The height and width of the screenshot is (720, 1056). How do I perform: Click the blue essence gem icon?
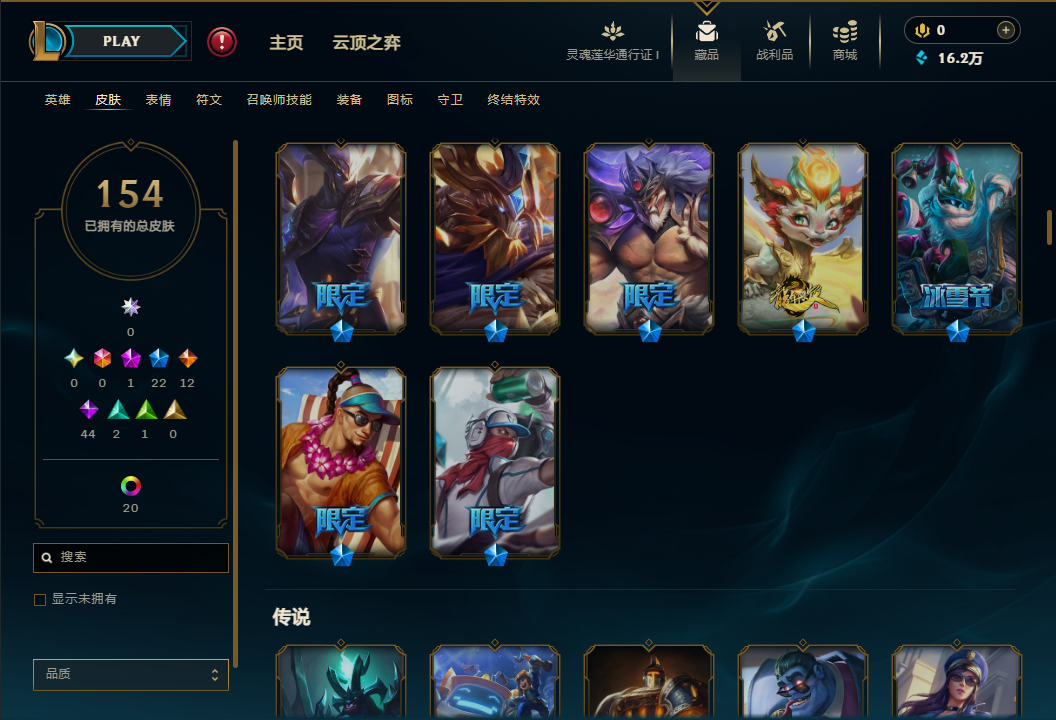click(921, 58)
